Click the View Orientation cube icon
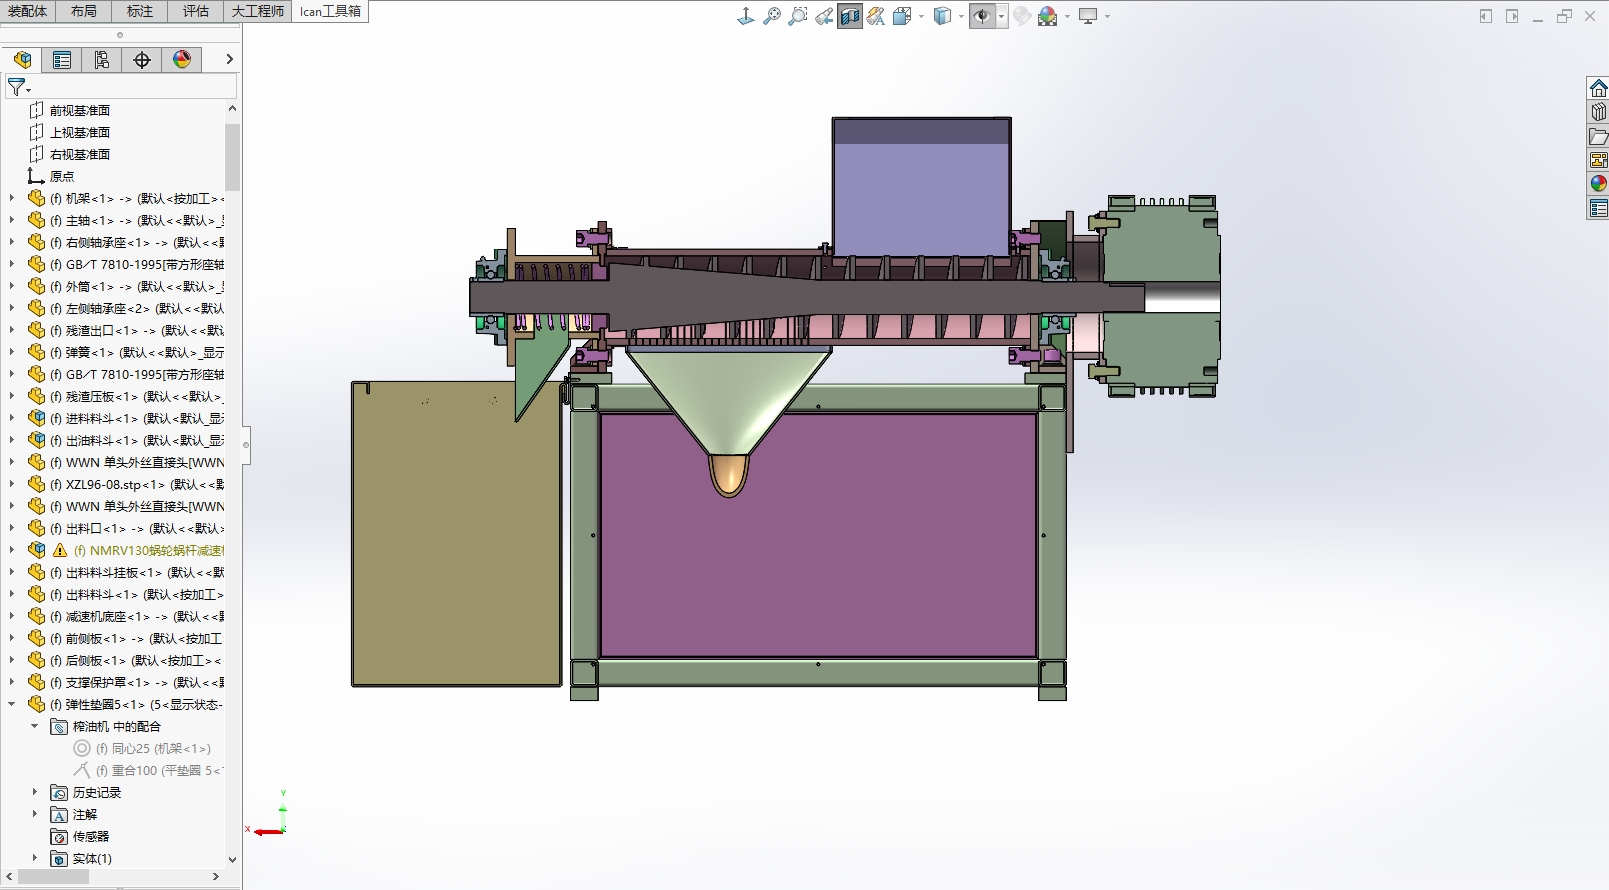The height and width of the screenshot is (890, 1609). click(902, 16)
